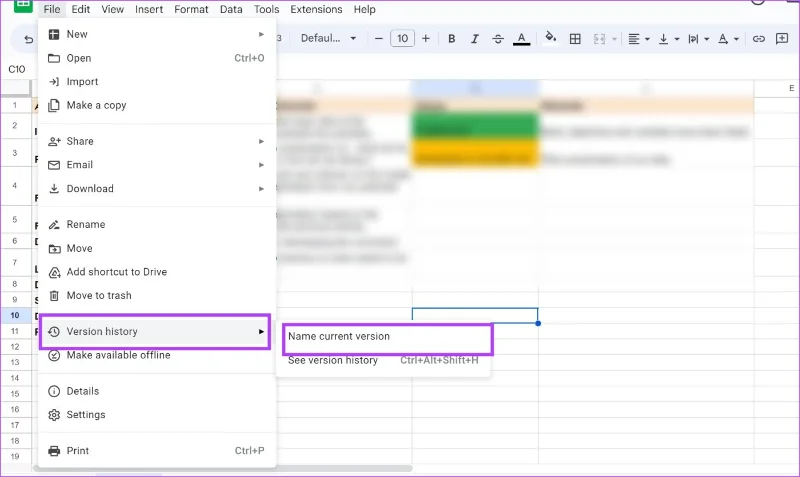Open the Format menu
This screenshot has width=800, height=477.
click(191, 9)
